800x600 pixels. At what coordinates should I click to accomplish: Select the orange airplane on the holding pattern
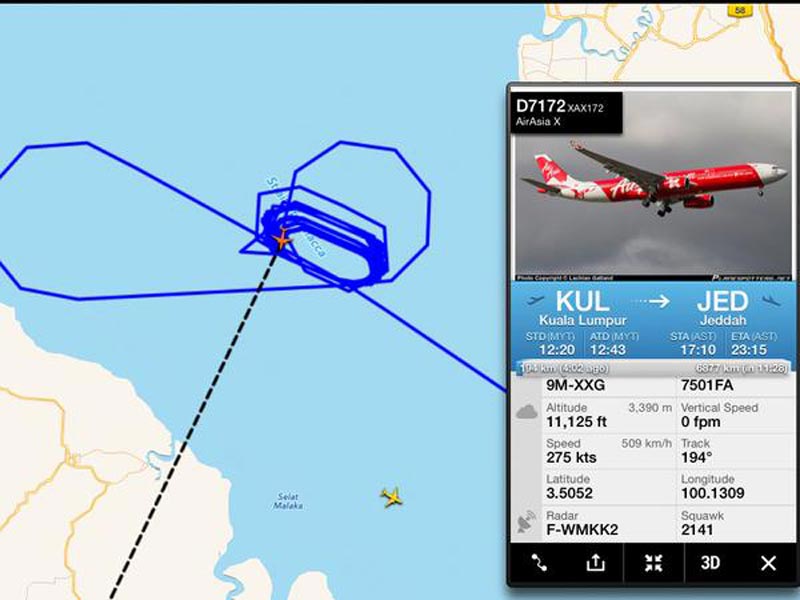(x=282, y=239)
